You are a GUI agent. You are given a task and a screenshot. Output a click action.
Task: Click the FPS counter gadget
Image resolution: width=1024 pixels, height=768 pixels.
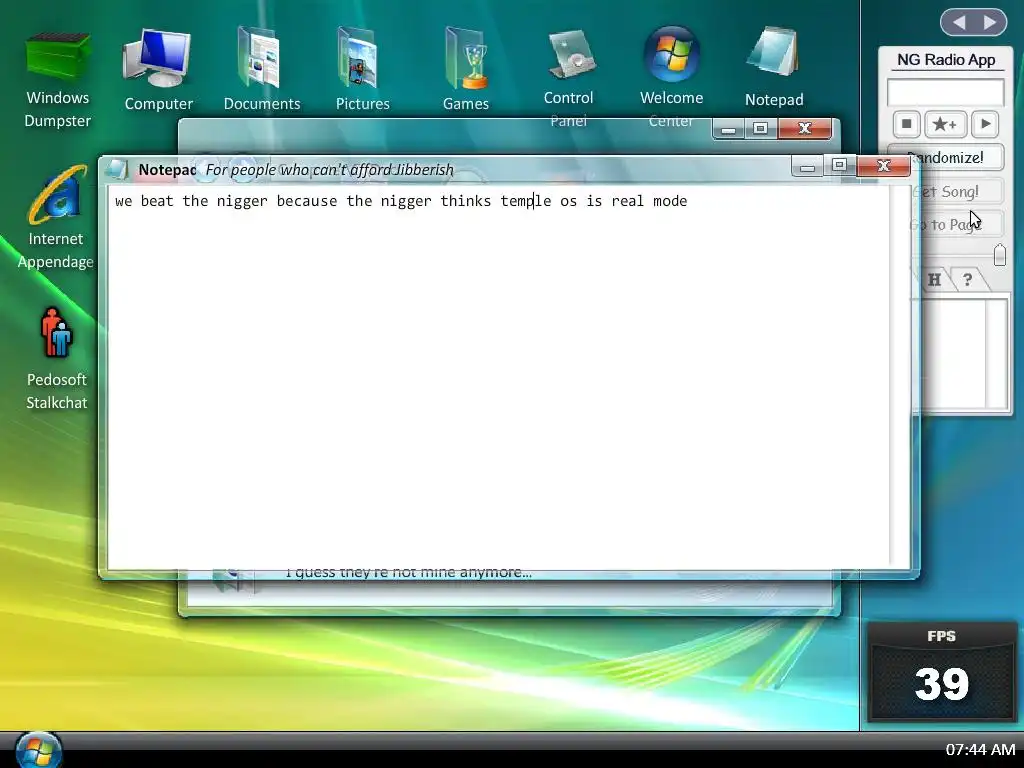tap(941, 671)
